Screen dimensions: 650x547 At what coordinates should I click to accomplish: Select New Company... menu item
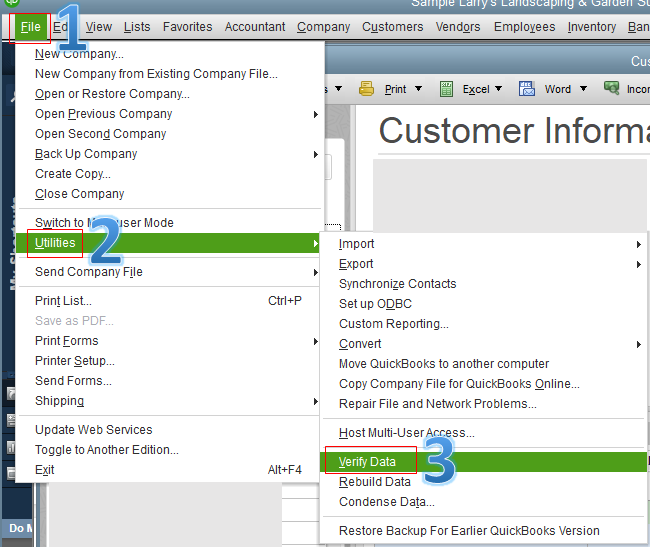[x=170, y=54]
